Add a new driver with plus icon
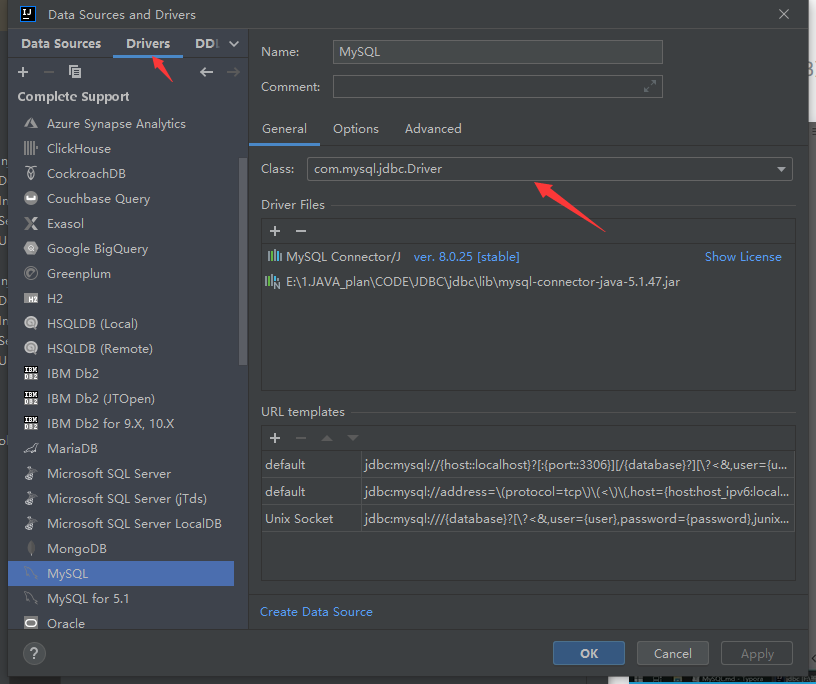Image resolution: width=816 pixels, height=684 pixels. coord(23,72)
